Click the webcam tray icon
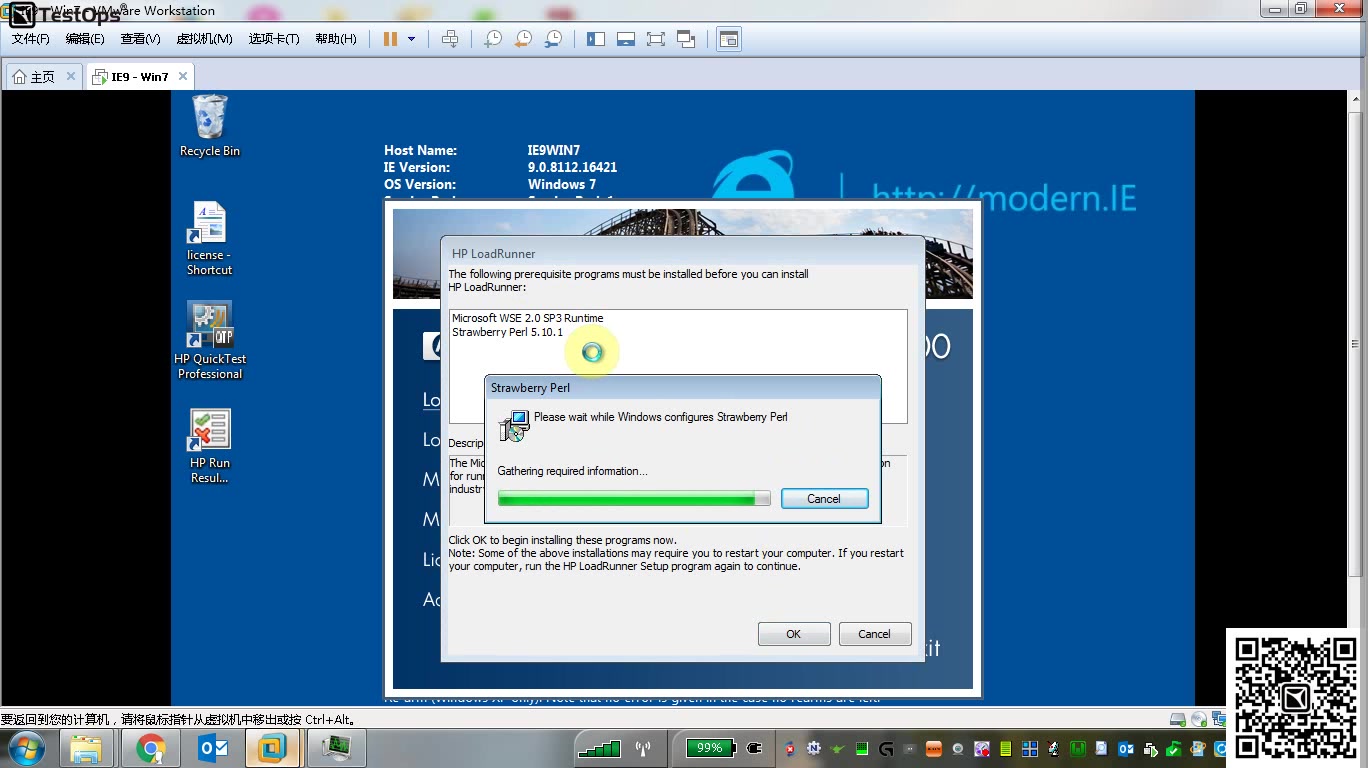This screenshot has height=768, width=1368. (x=958, y=748)
